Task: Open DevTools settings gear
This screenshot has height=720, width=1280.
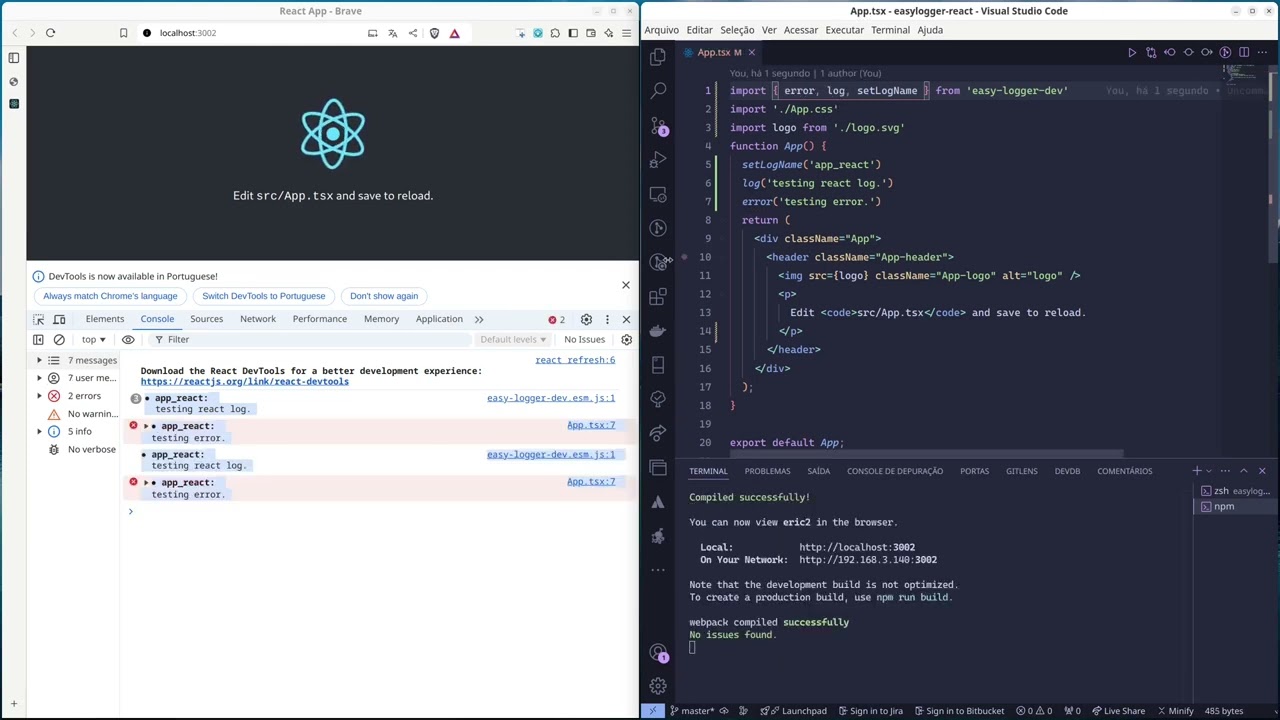Action: [586, 319]
